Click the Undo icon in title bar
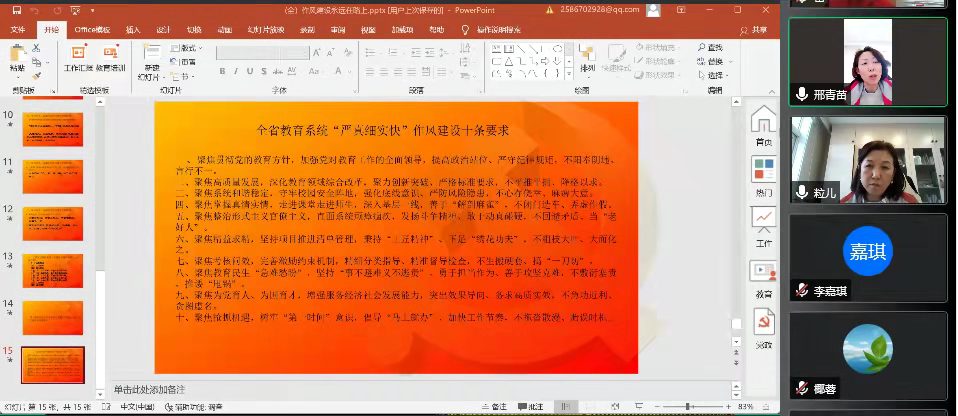The height and width of the screenshot is (416, 958). pyautogui.click(x=35, y=10)
